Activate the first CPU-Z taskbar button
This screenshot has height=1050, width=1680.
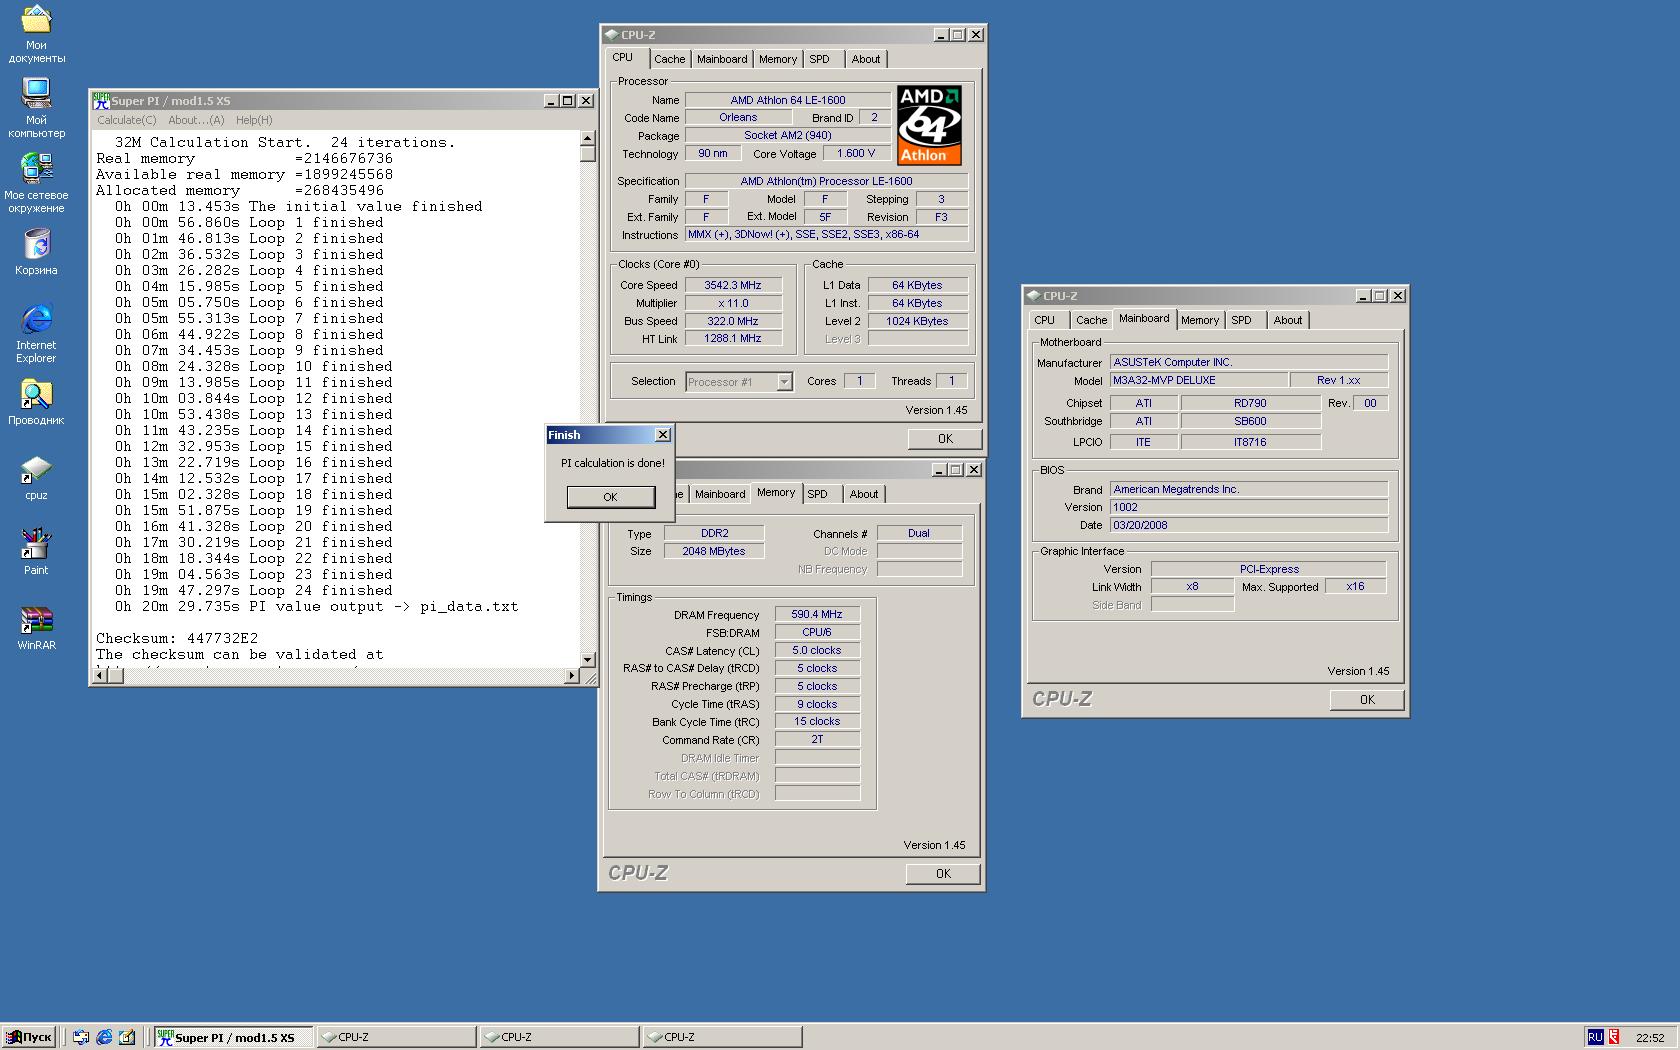[x=396, y=1037]
